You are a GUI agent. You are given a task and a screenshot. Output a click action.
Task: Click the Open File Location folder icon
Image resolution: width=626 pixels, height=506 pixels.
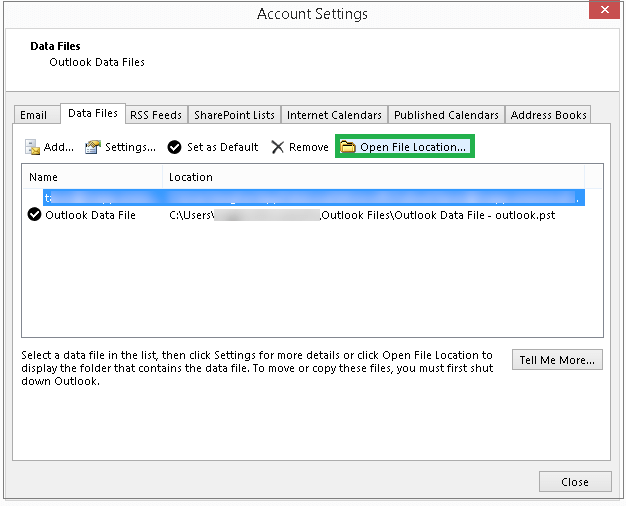348,147
